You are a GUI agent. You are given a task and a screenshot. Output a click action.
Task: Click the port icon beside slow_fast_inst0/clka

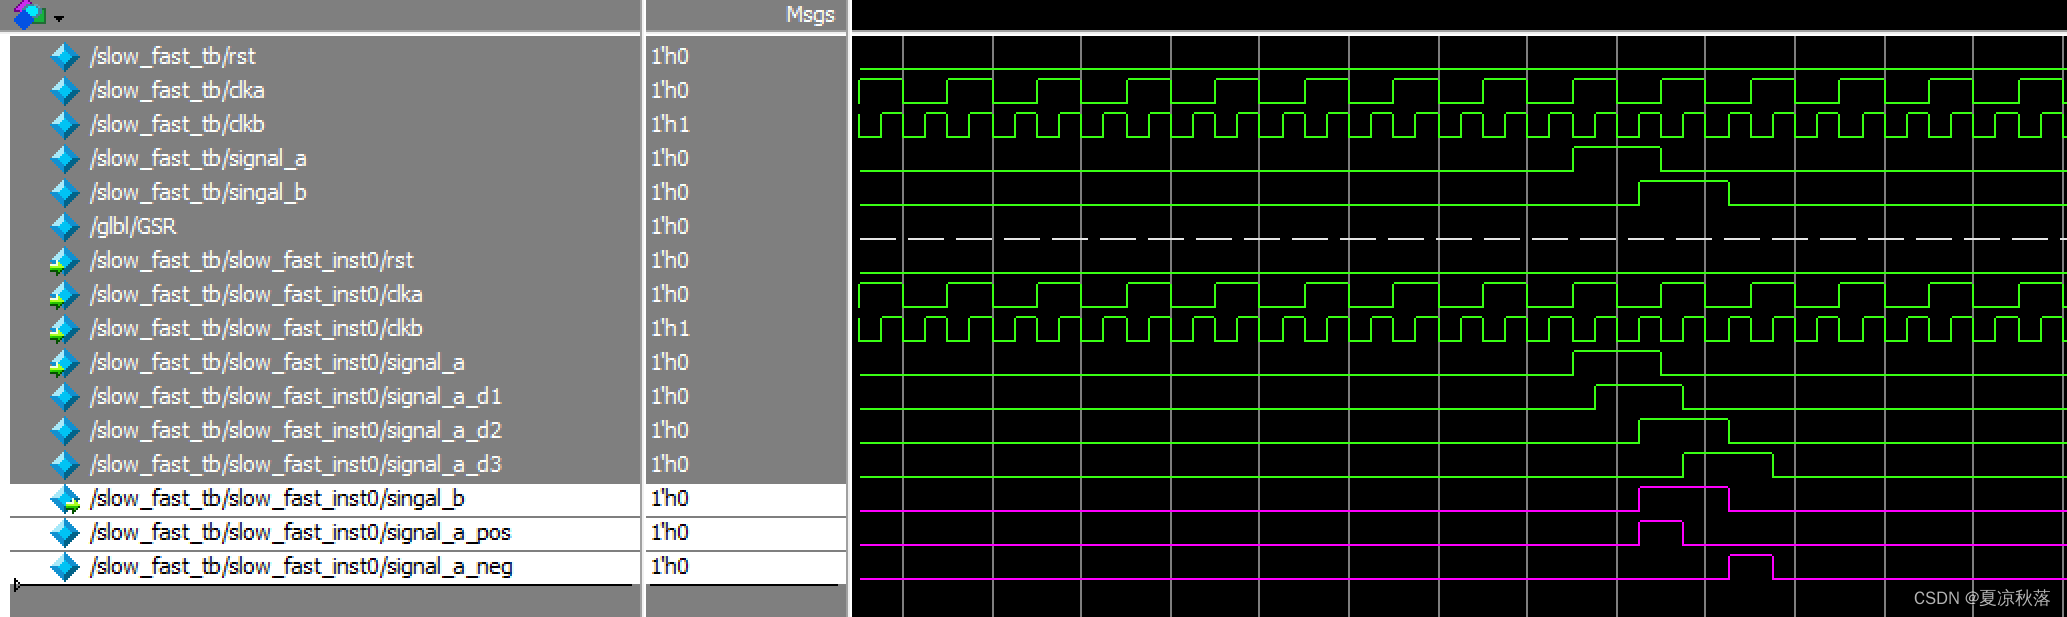(65, 295)
